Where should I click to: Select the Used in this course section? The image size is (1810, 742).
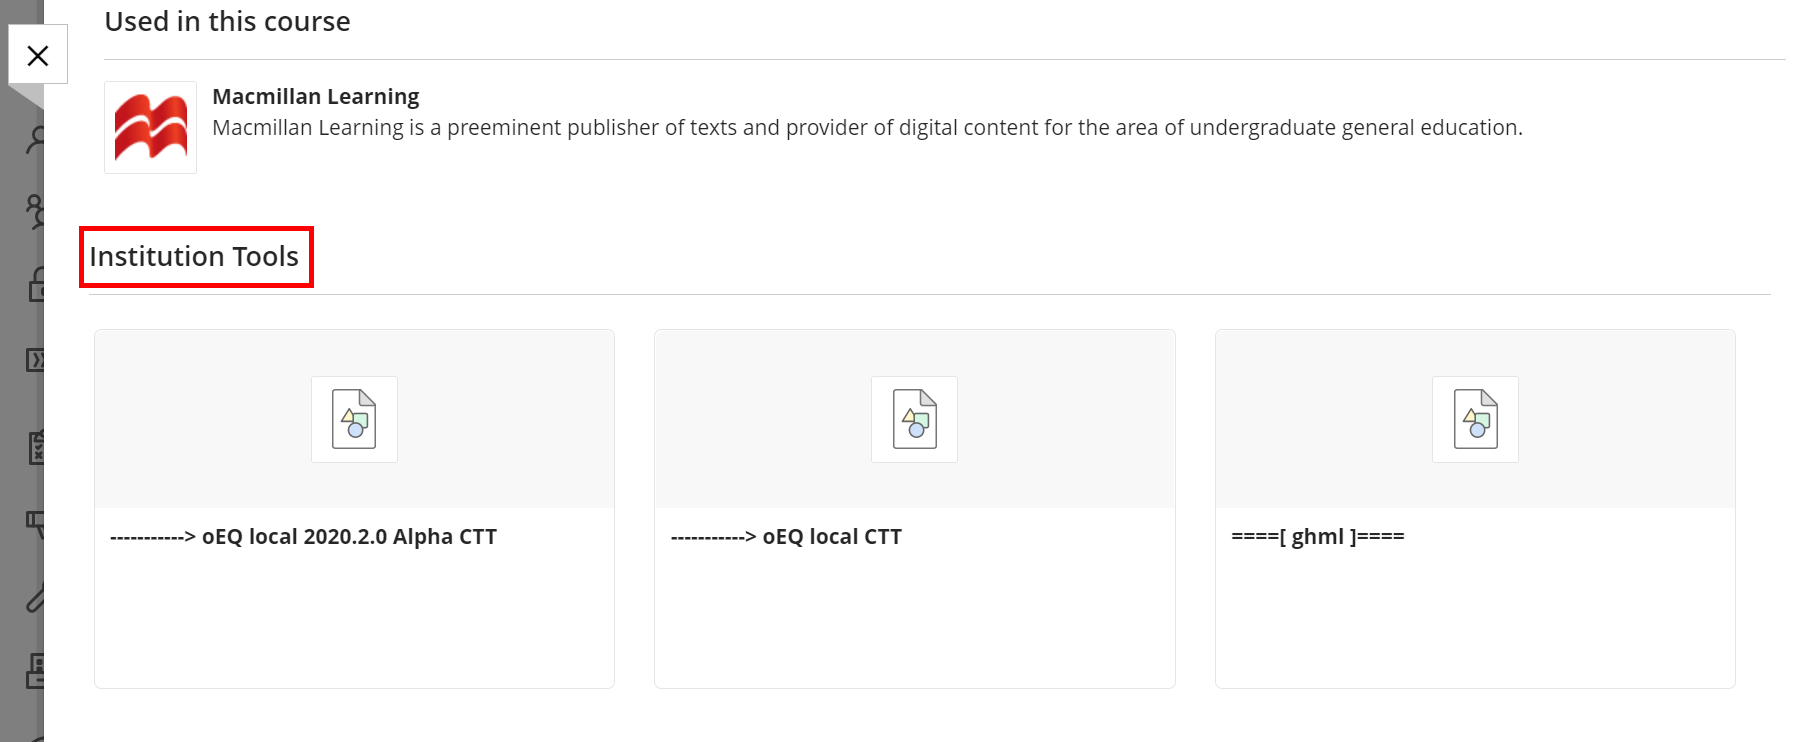tap(226, 21)
